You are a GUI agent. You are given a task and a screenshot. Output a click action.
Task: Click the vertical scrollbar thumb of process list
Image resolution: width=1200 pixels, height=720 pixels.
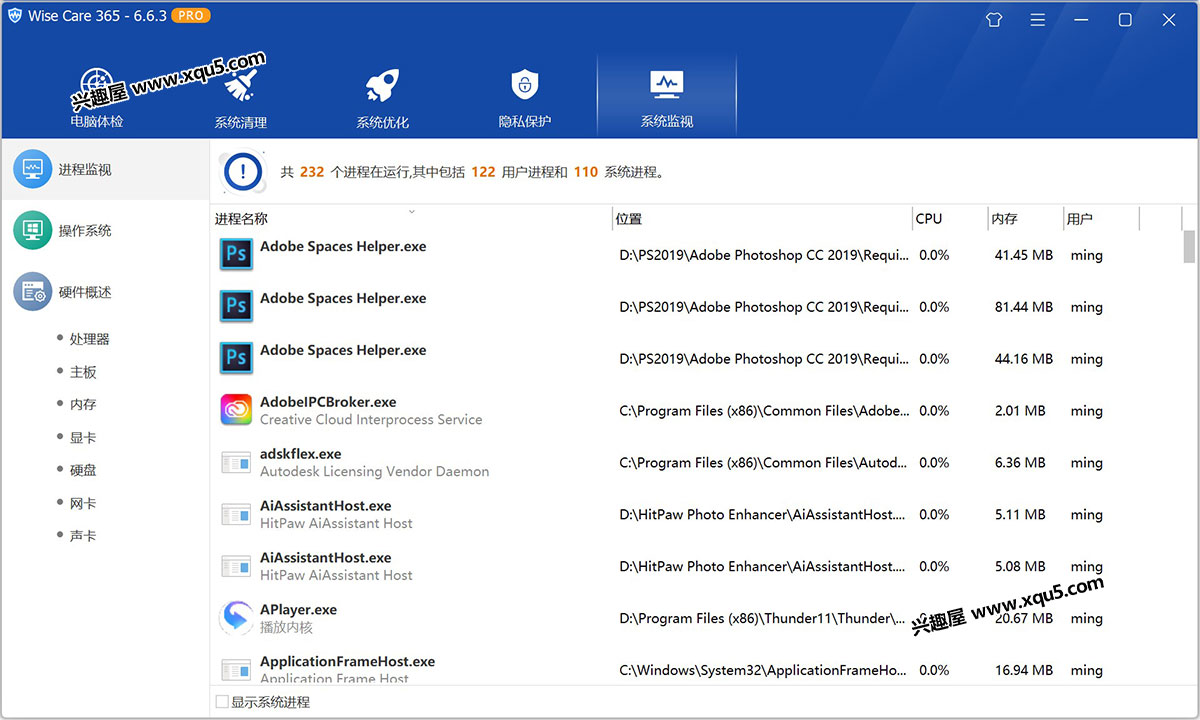[x=1189, y=245]
